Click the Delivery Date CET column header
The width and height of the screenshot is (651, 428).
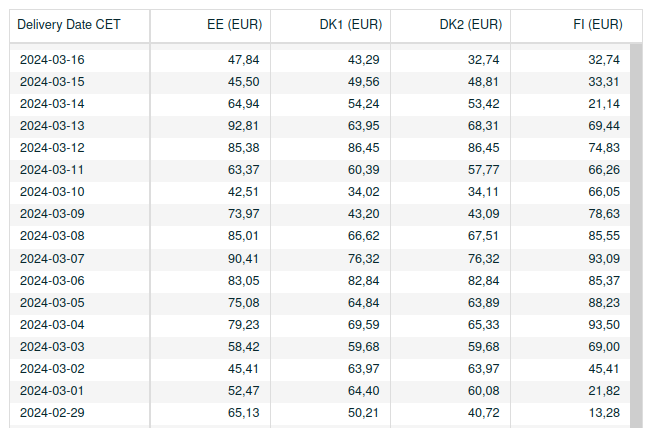(80, 25)
